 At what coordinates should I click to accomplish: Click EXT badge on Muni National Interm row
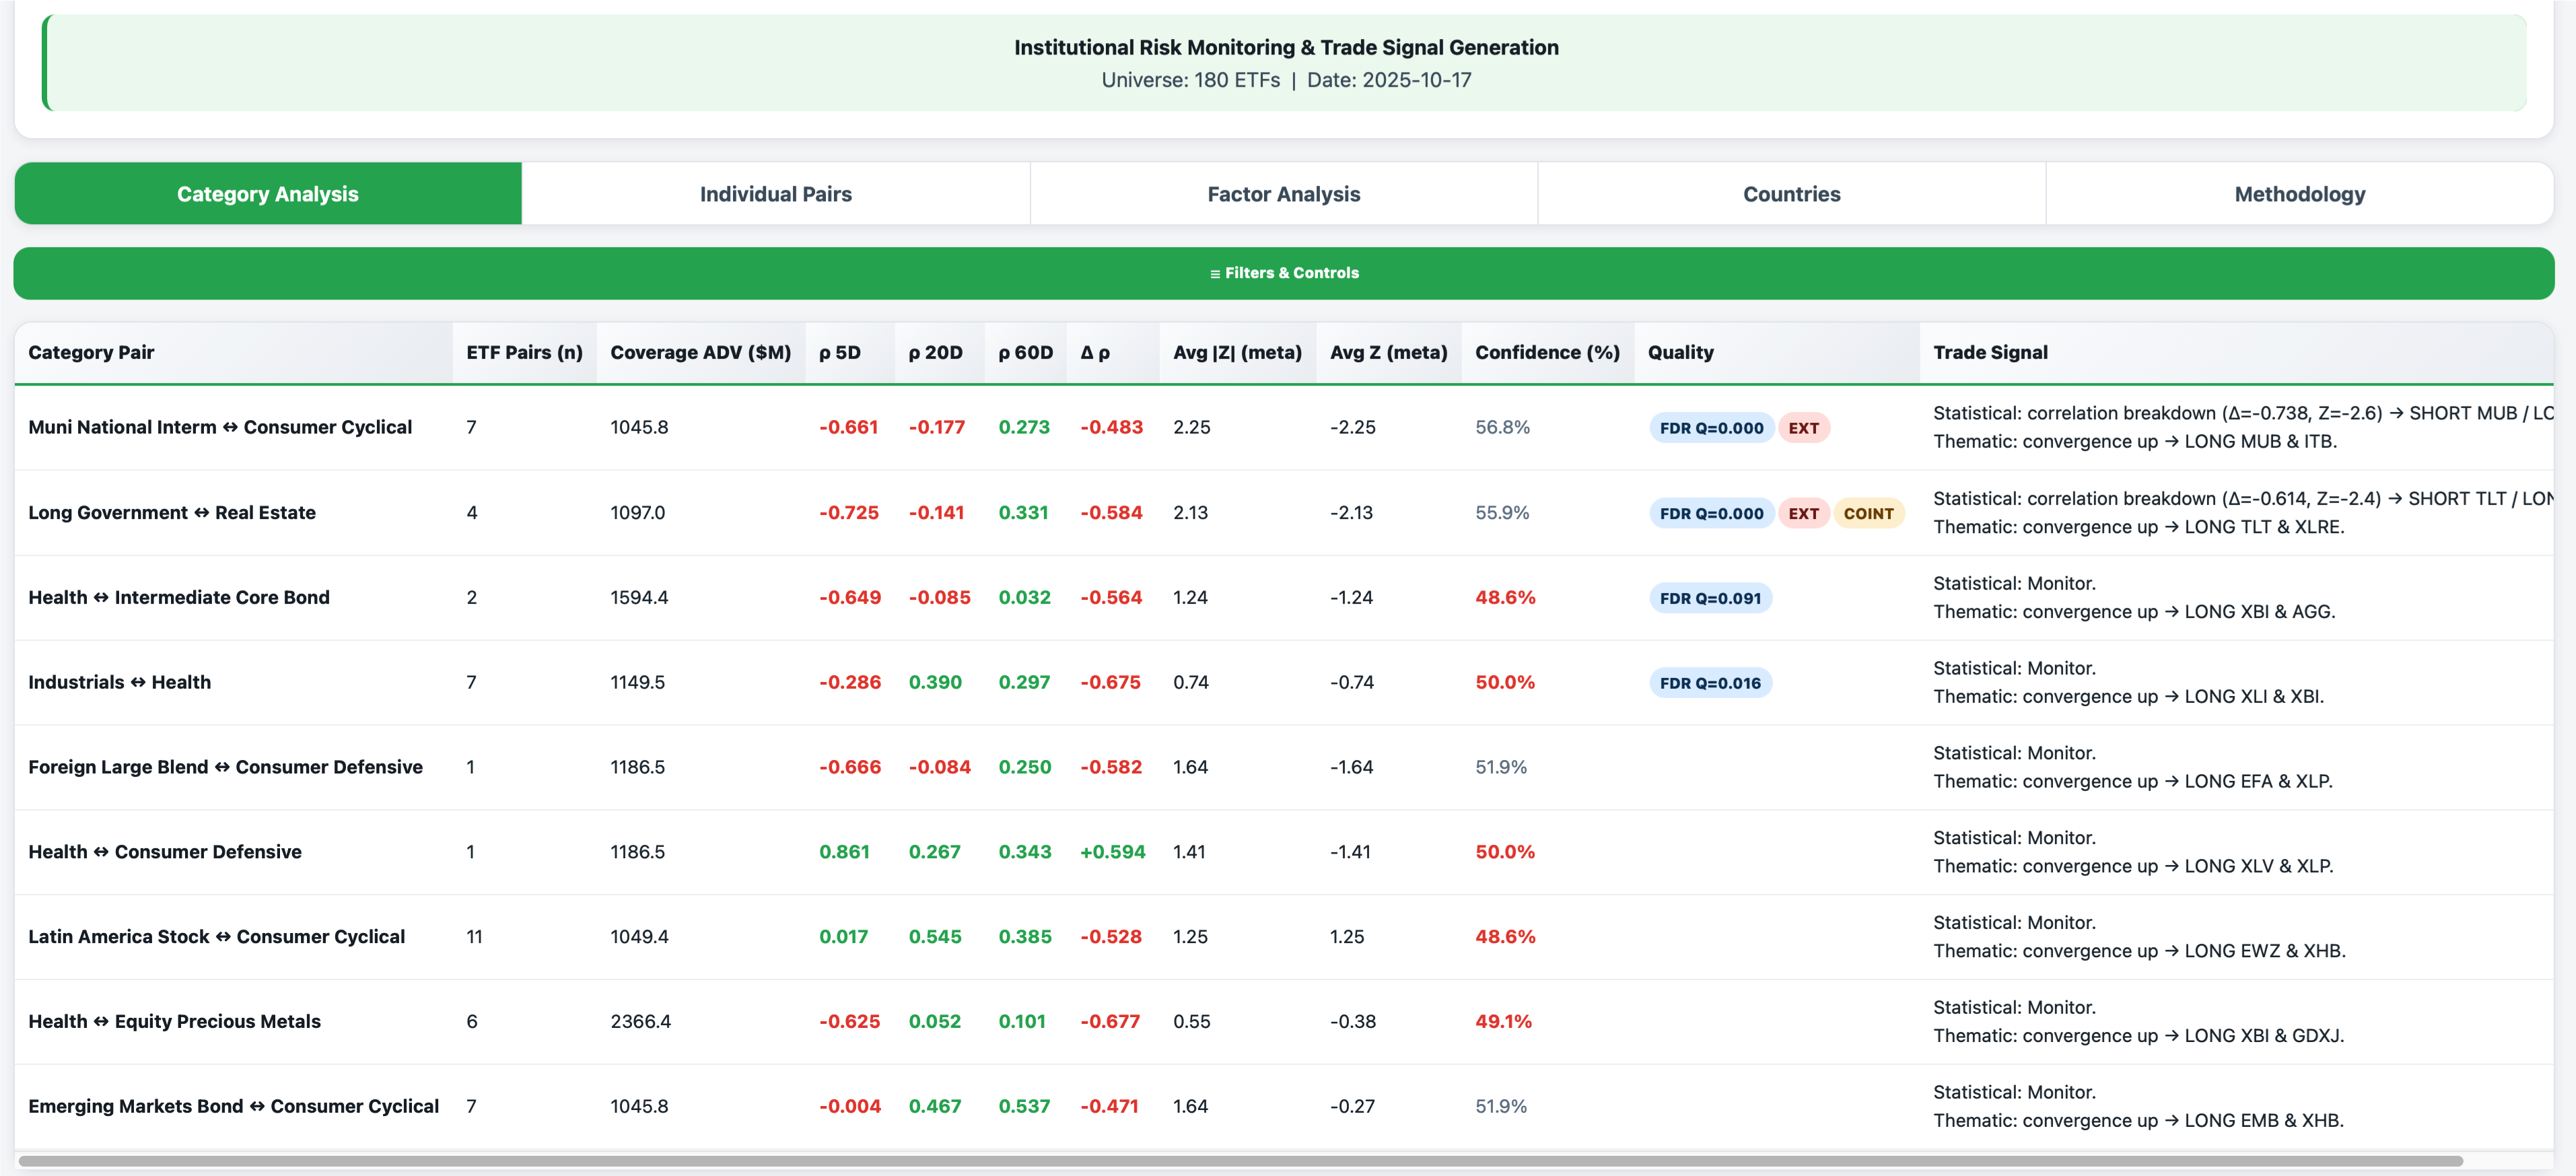coord(1803,428)
